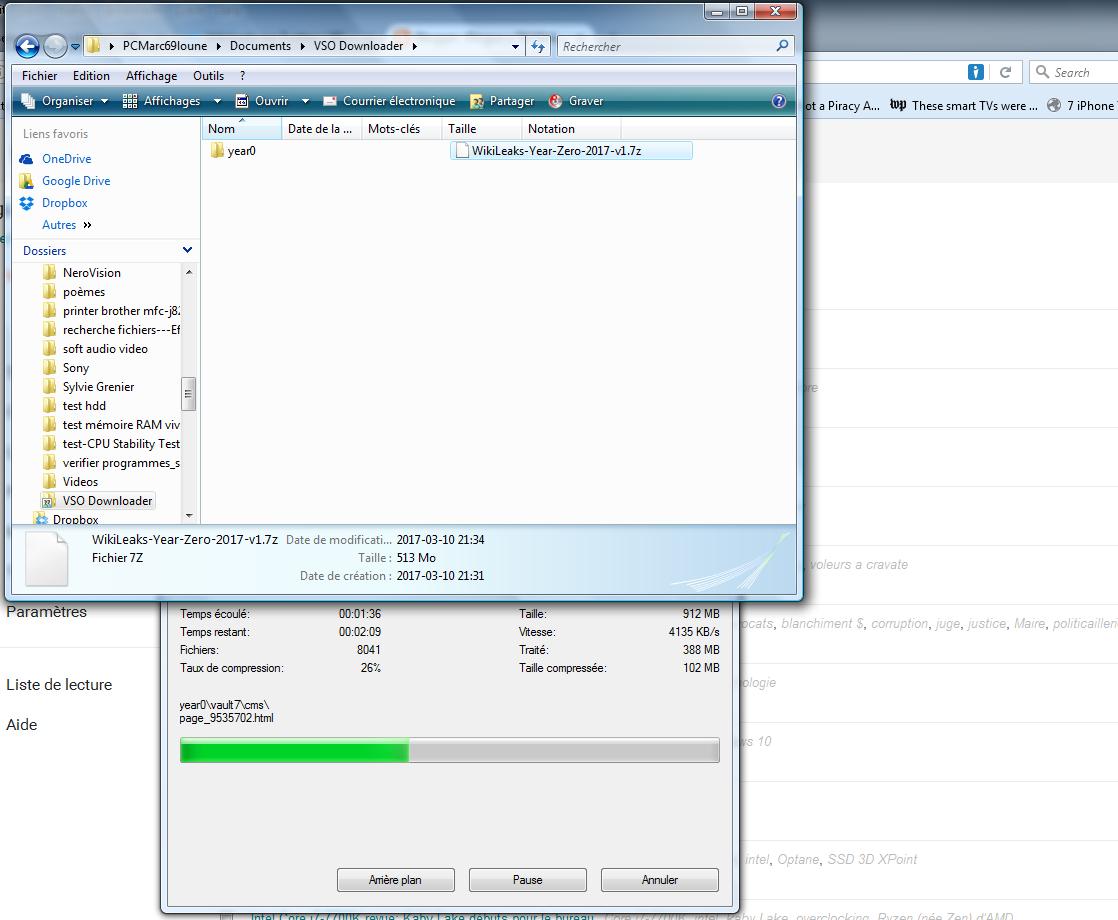
Task: Click the magnifier icon in the Rechercher box
Action: point(782,46)
